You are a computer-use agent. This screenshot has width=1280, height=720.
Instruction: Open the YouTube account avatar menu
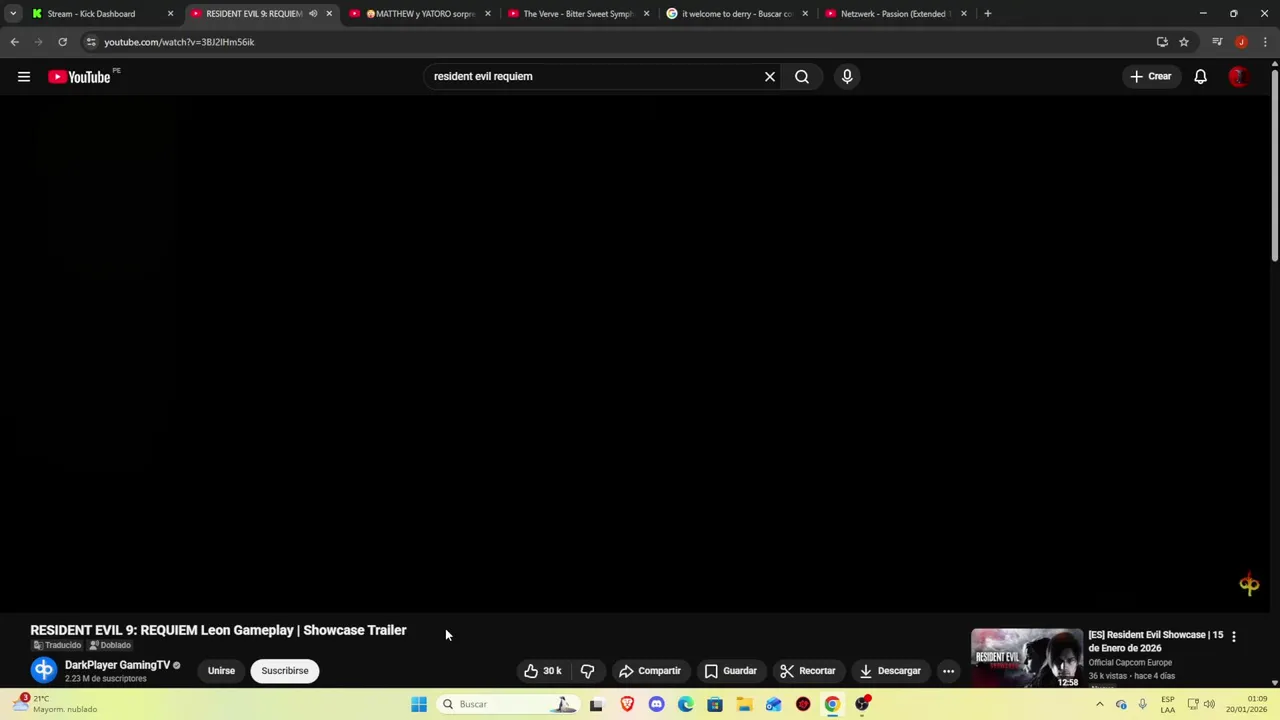(x=1238, y=77)
